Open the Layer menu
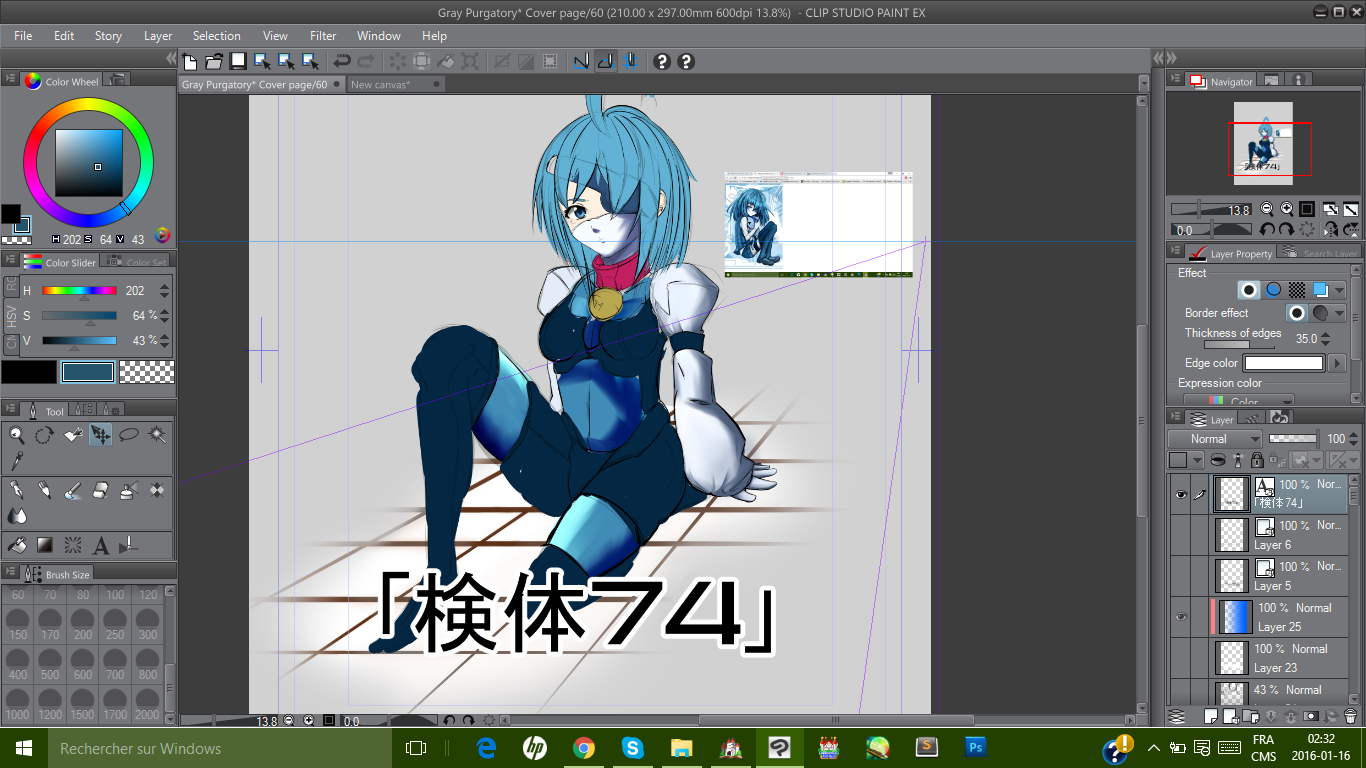 158,35
